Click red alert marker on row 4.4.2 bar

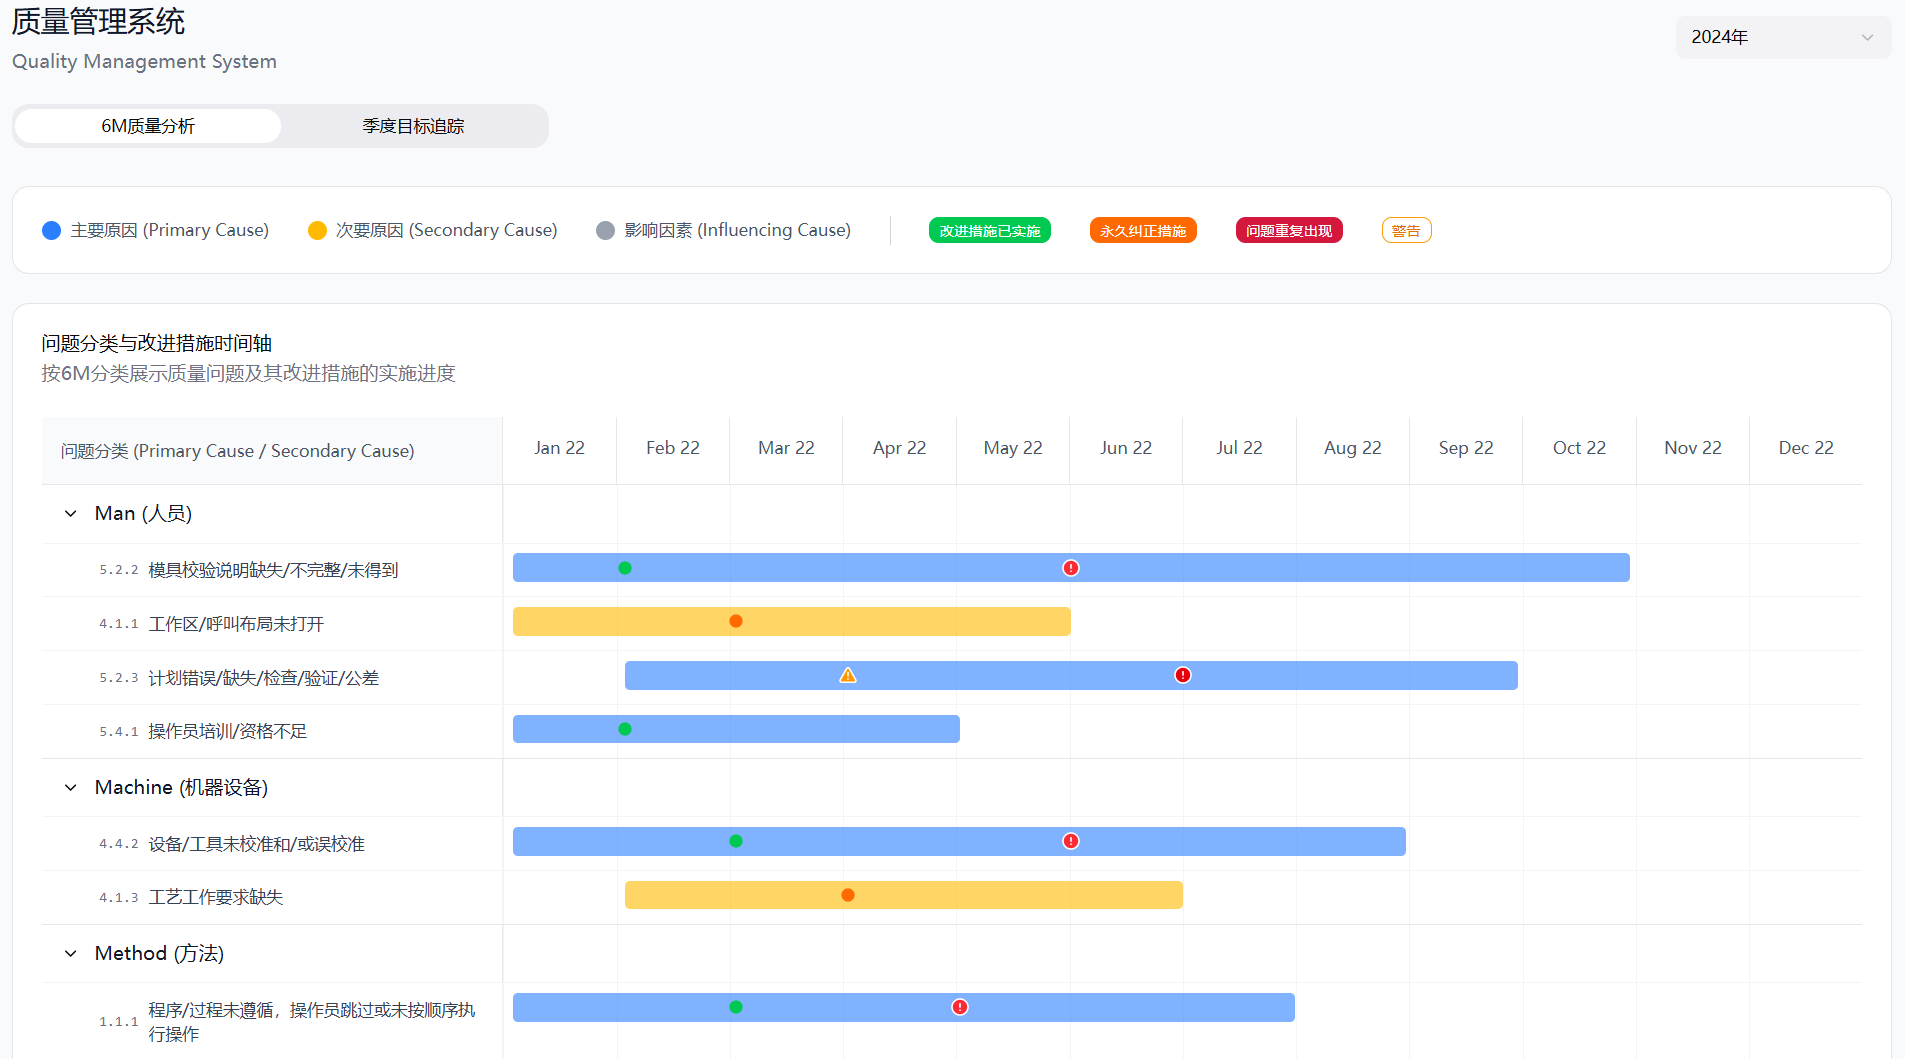coord(1070,841)
